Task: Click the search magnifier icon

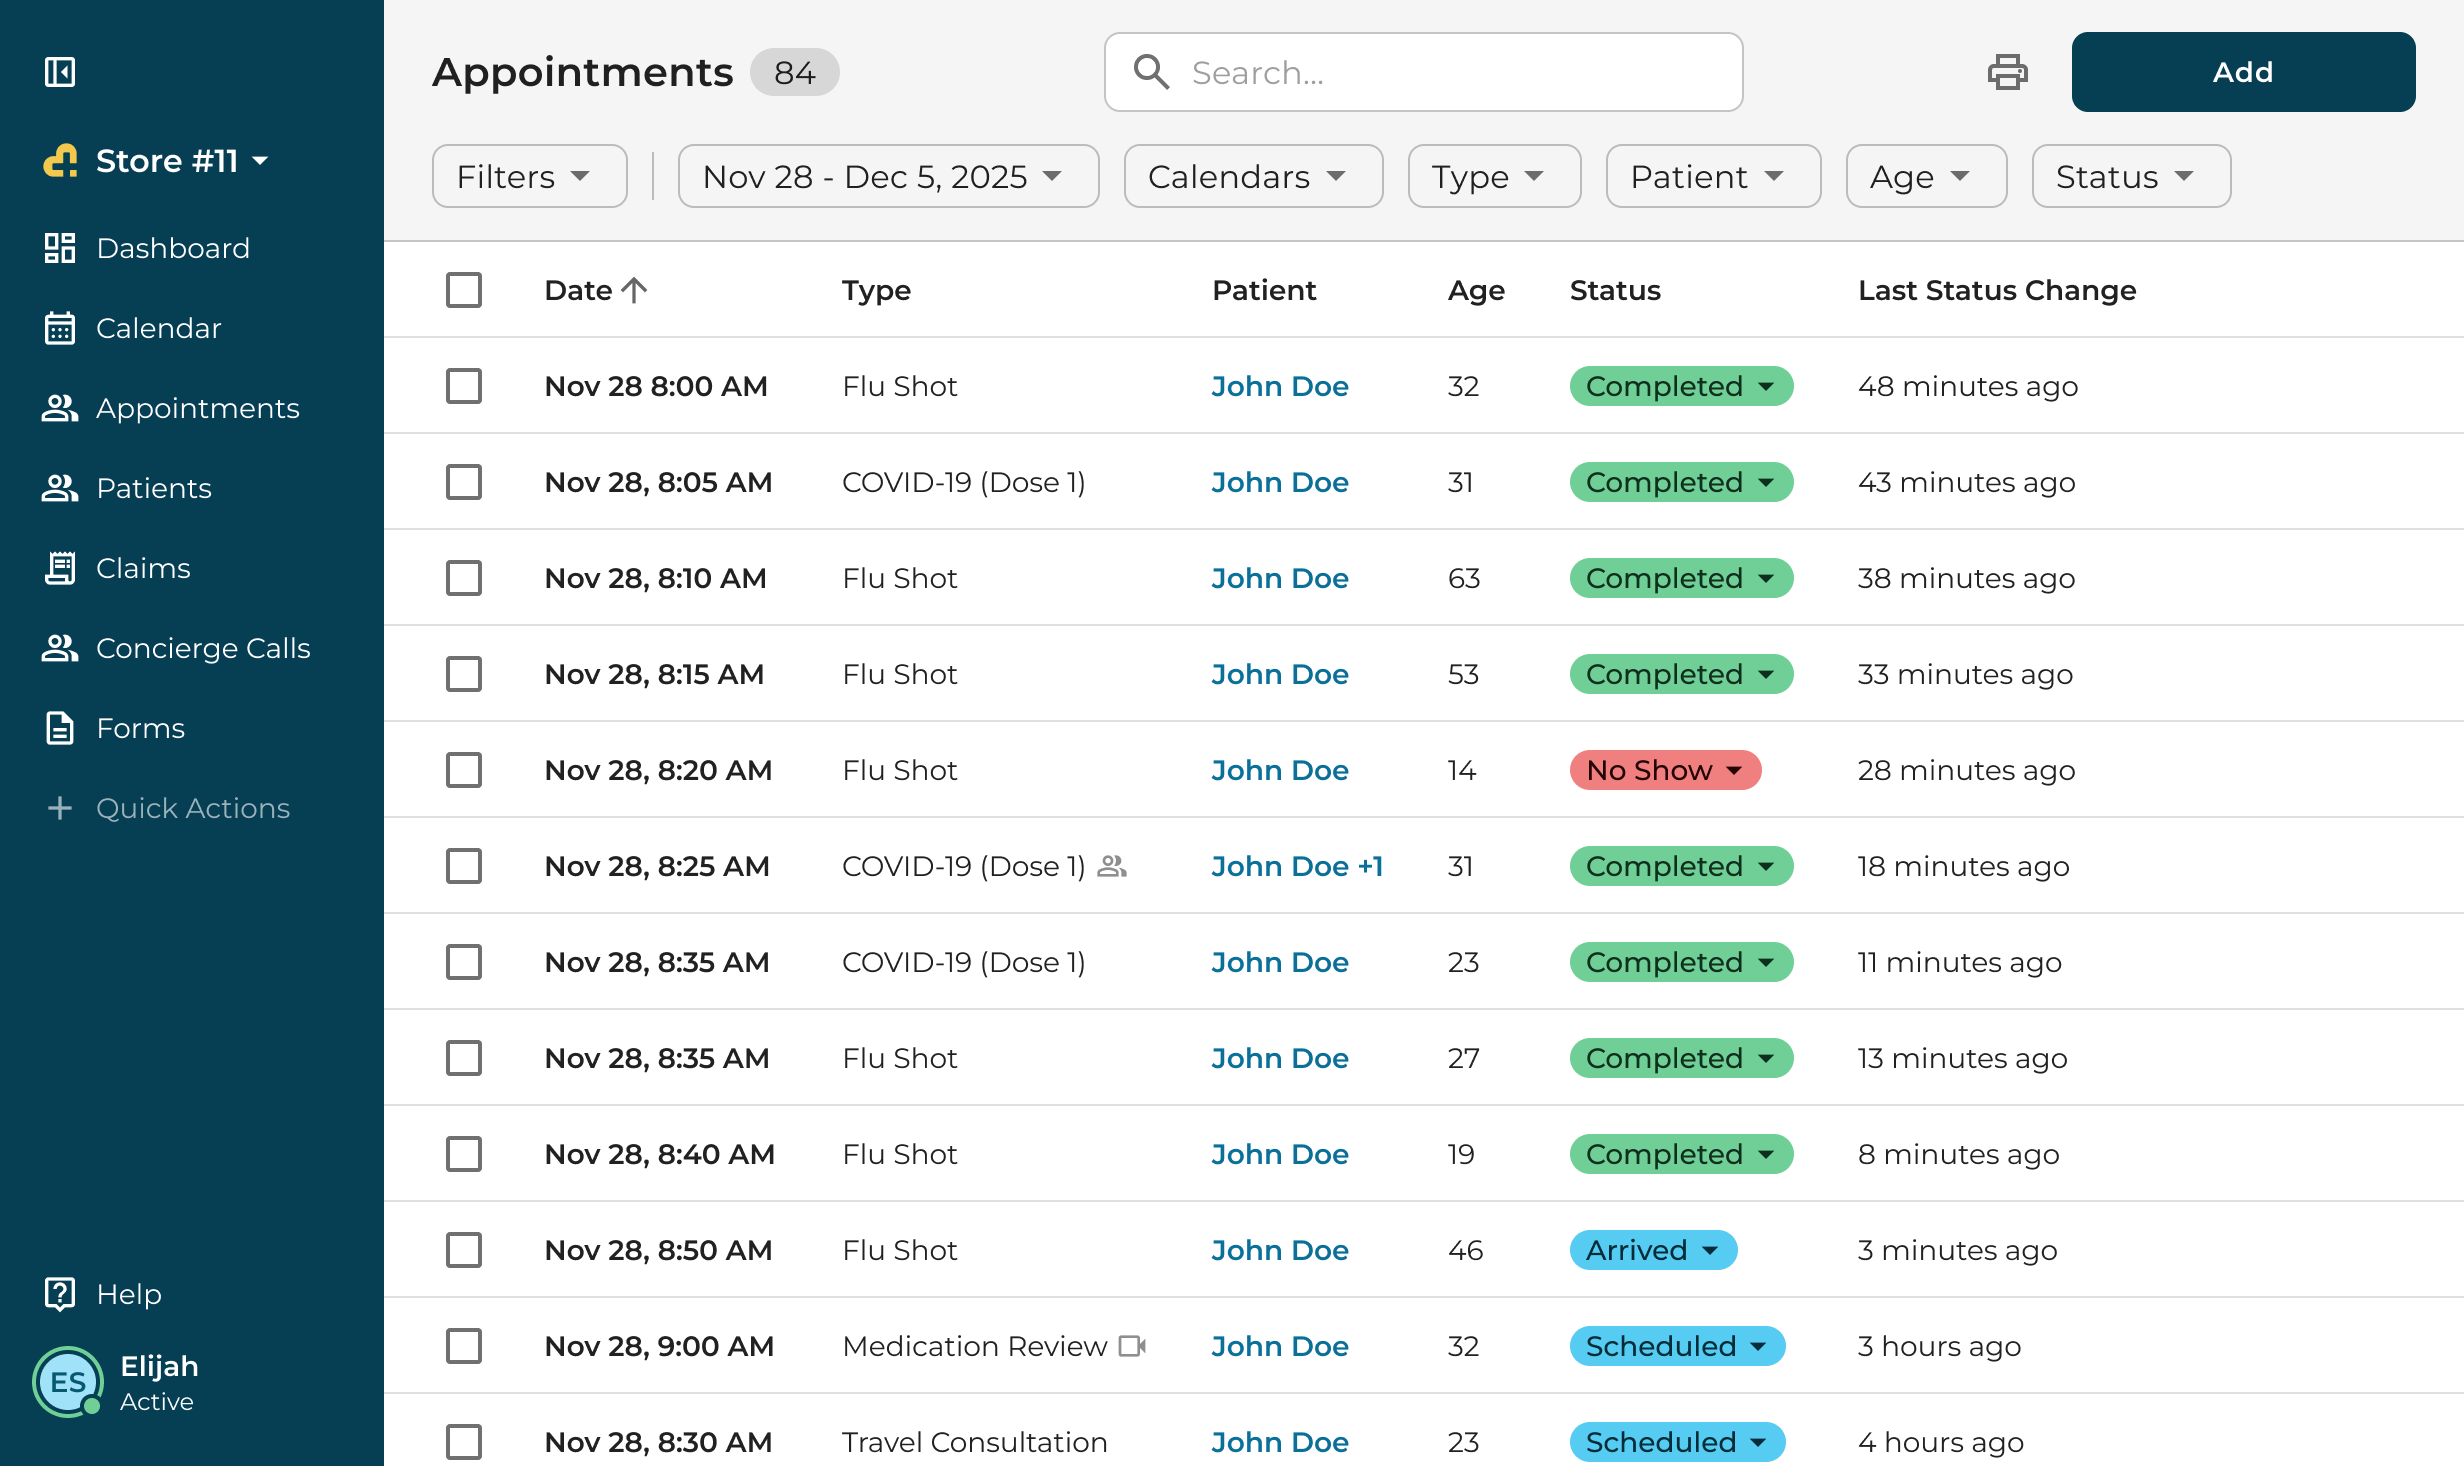Action: pos(1151,72)
